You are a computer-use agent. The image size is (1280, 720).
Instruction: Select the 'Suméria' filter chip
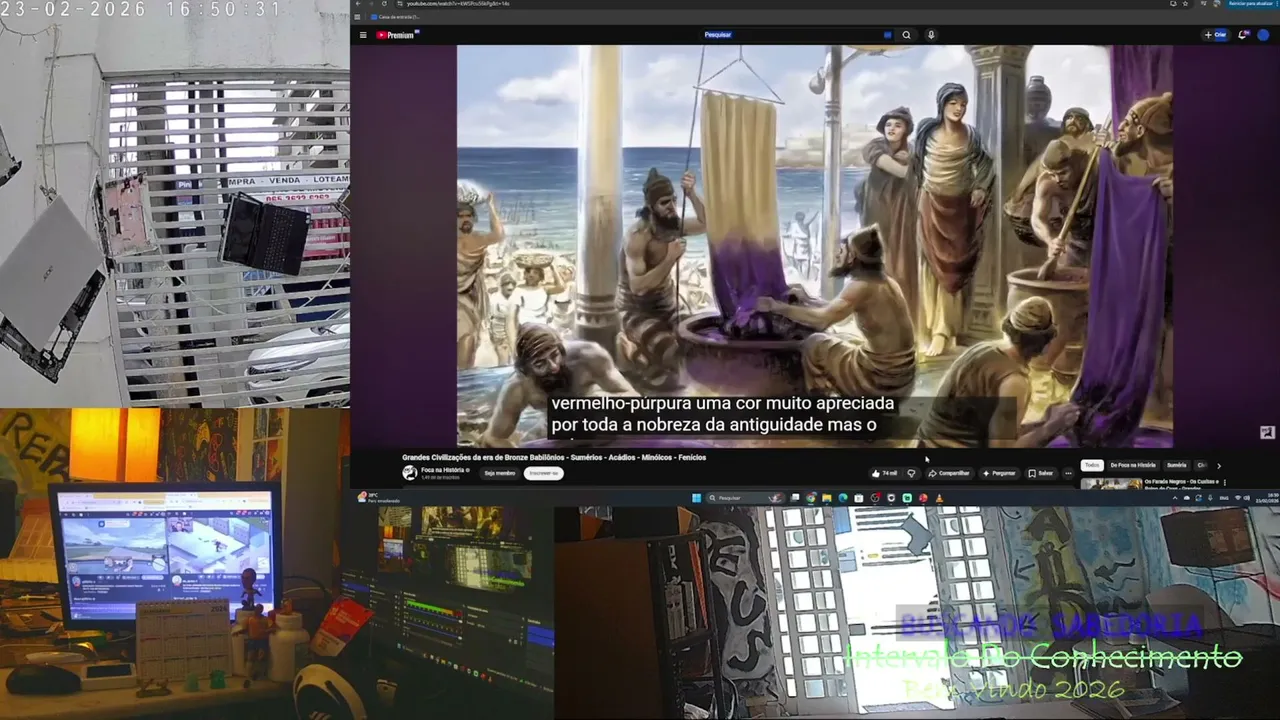tap(1177, 465)
